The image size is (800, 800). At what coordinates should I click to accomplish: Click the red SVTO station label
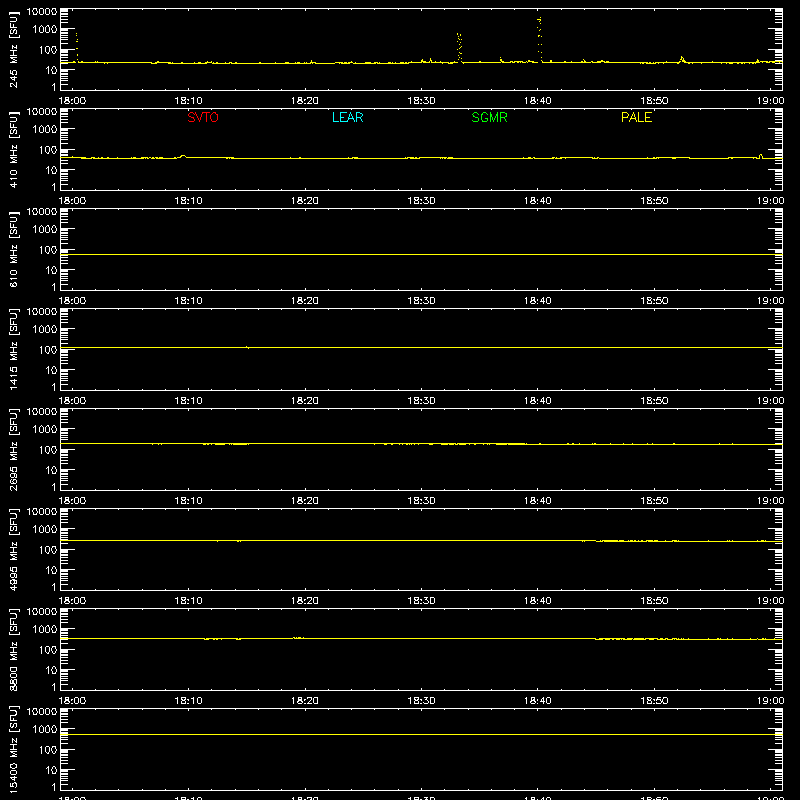pos(203,117)
